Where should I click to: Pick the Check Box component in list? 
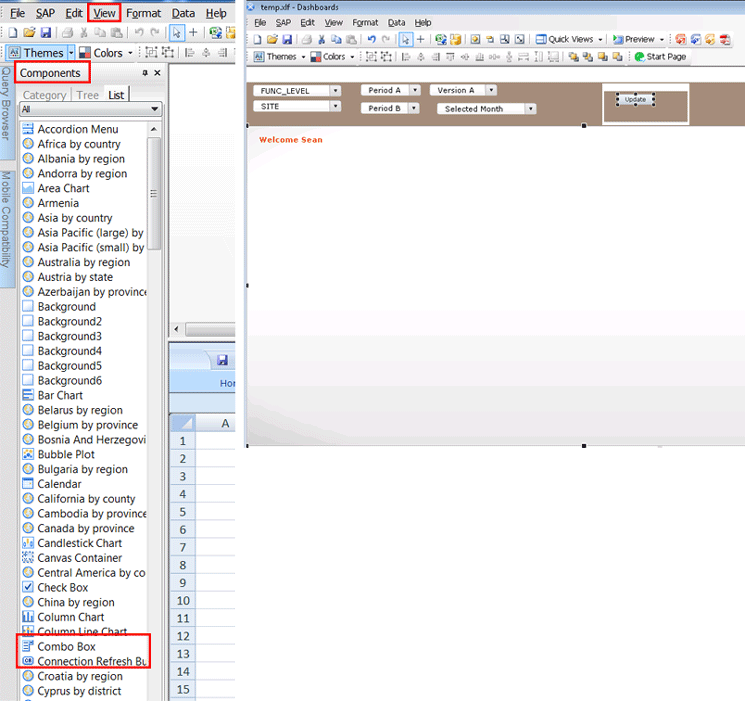62,588
